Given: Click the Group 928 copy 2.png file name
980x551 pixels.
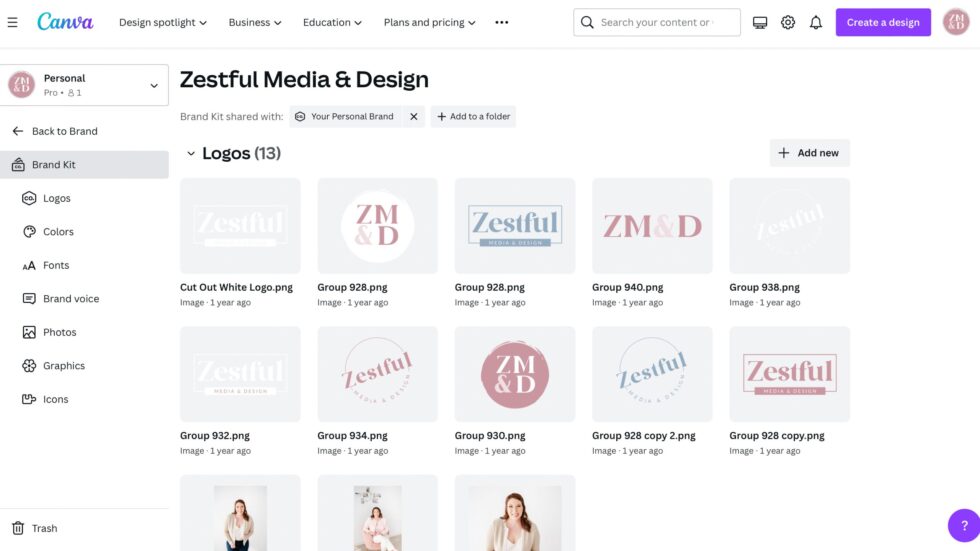Looking at the screenshot, I should pyautogui.click(x=644, y=435).
